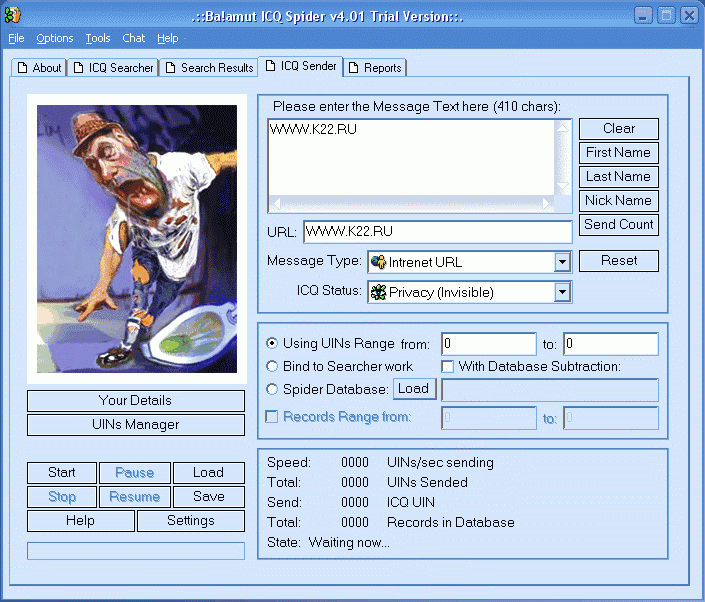Click in the message text area
The height and width of the screenshot is (602, 705).
click(x=411, y=158)
